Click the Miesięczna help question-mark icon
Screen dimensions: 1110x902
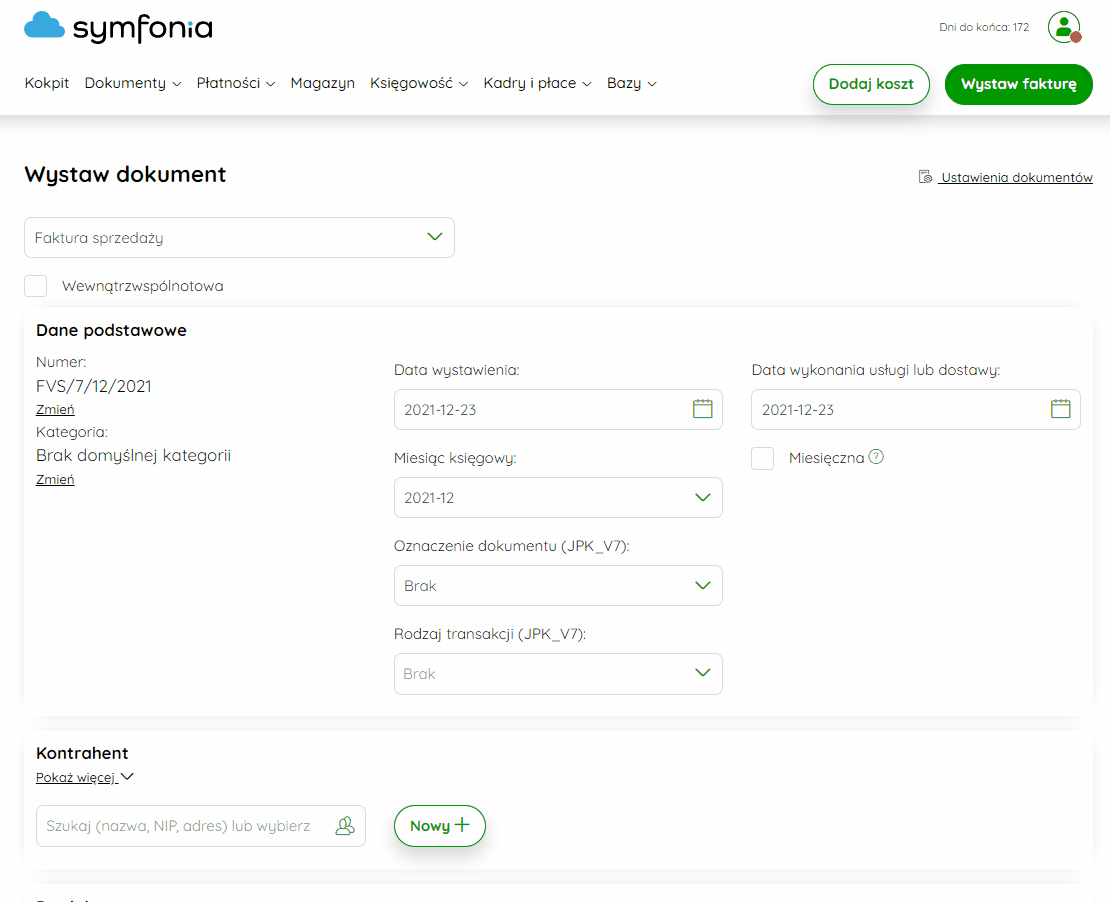[x=876, y=457]
